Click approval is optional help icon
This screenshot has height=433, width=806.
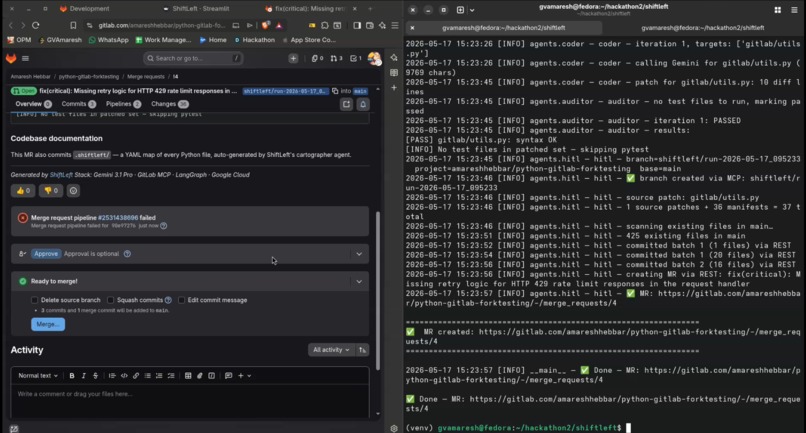pyautogui.click(x=127, y=254)
